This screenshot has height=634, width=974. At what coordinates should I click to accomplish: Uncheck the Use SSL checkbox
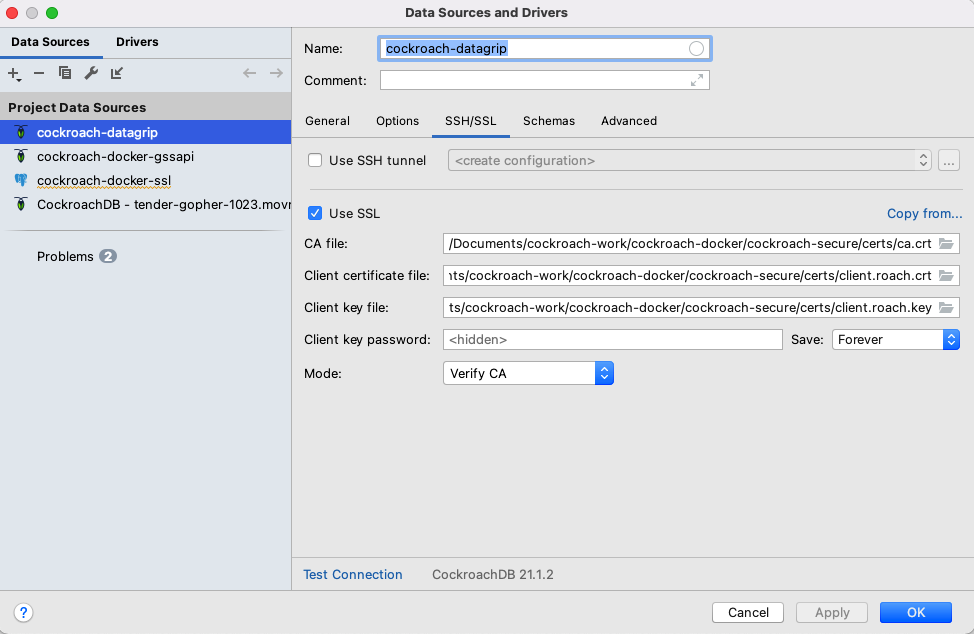tap(315, 213)
